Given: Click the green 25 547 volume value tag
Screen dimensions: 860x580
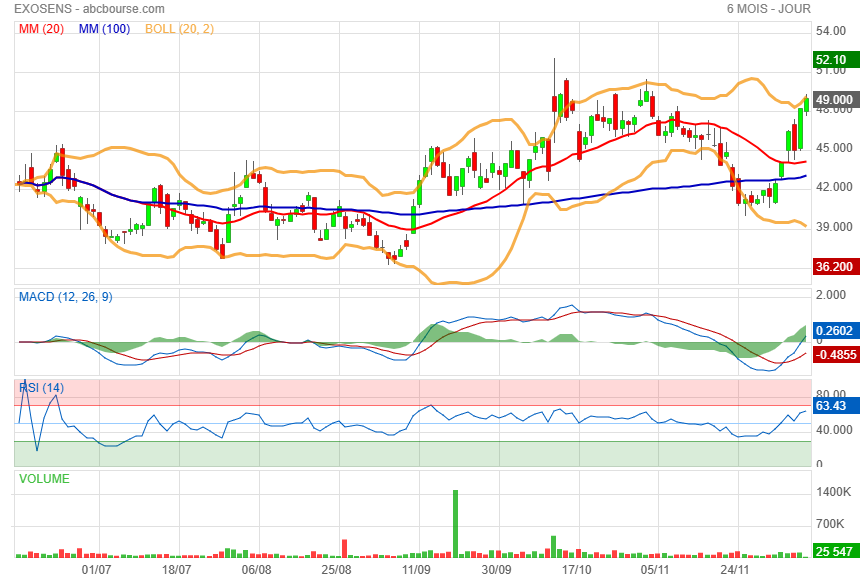Looking at the screenshot, I should click(834, 551).
